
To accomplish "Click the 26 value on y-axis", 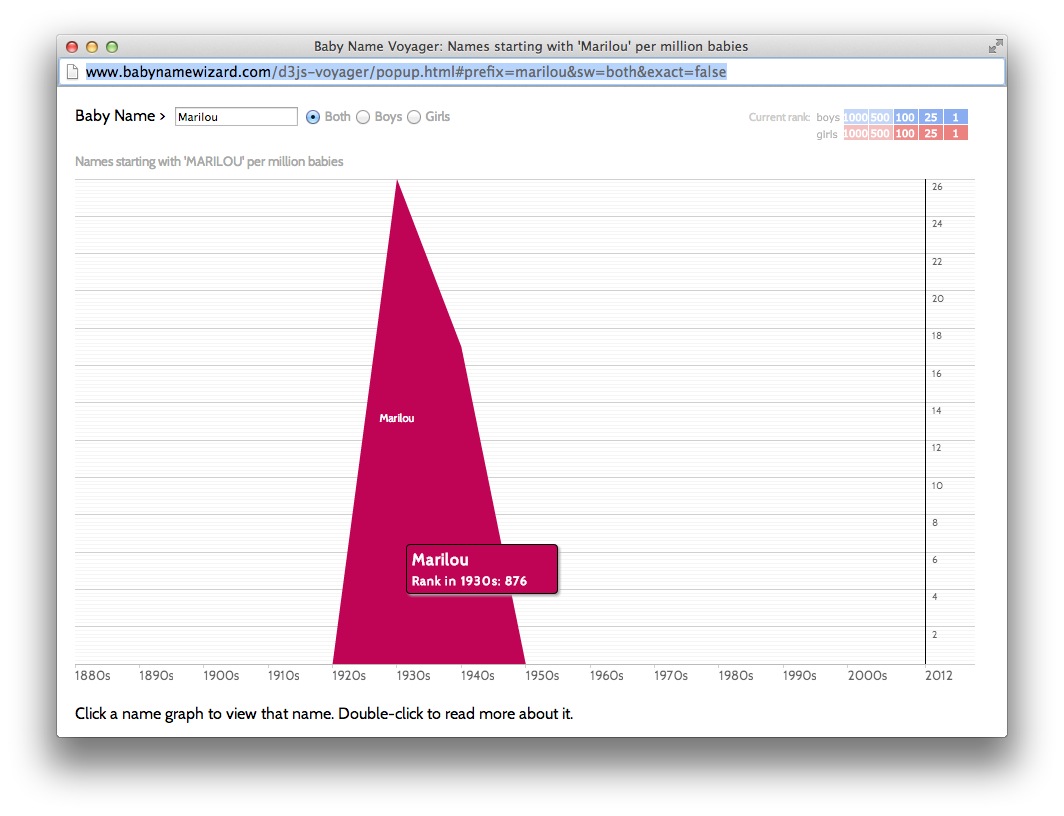I will 937,187.
